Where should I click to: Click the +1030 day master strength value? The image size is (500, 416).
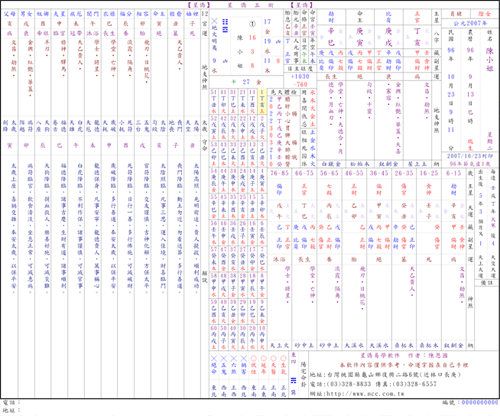tap(300, 76)
